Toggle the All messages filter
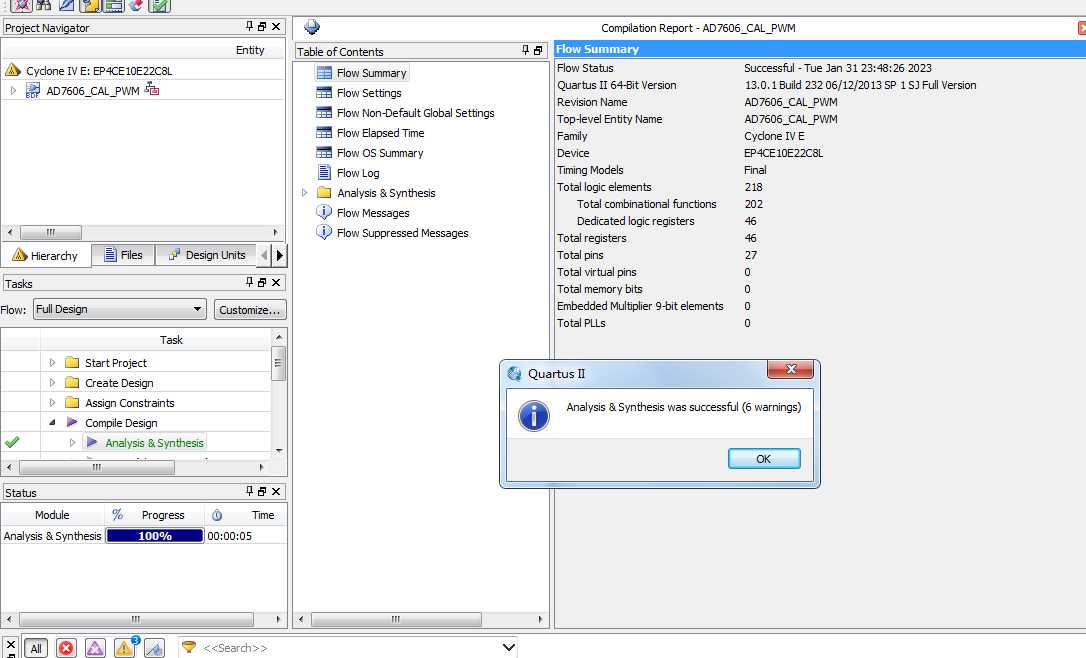1086x658 pixels. click(35, 648)
